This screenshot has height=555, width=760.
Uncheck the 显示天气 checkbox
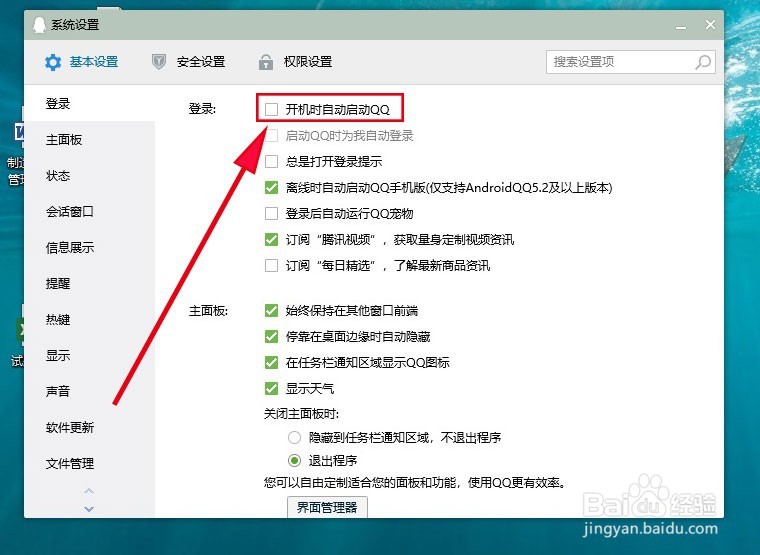tap(271, 388)
